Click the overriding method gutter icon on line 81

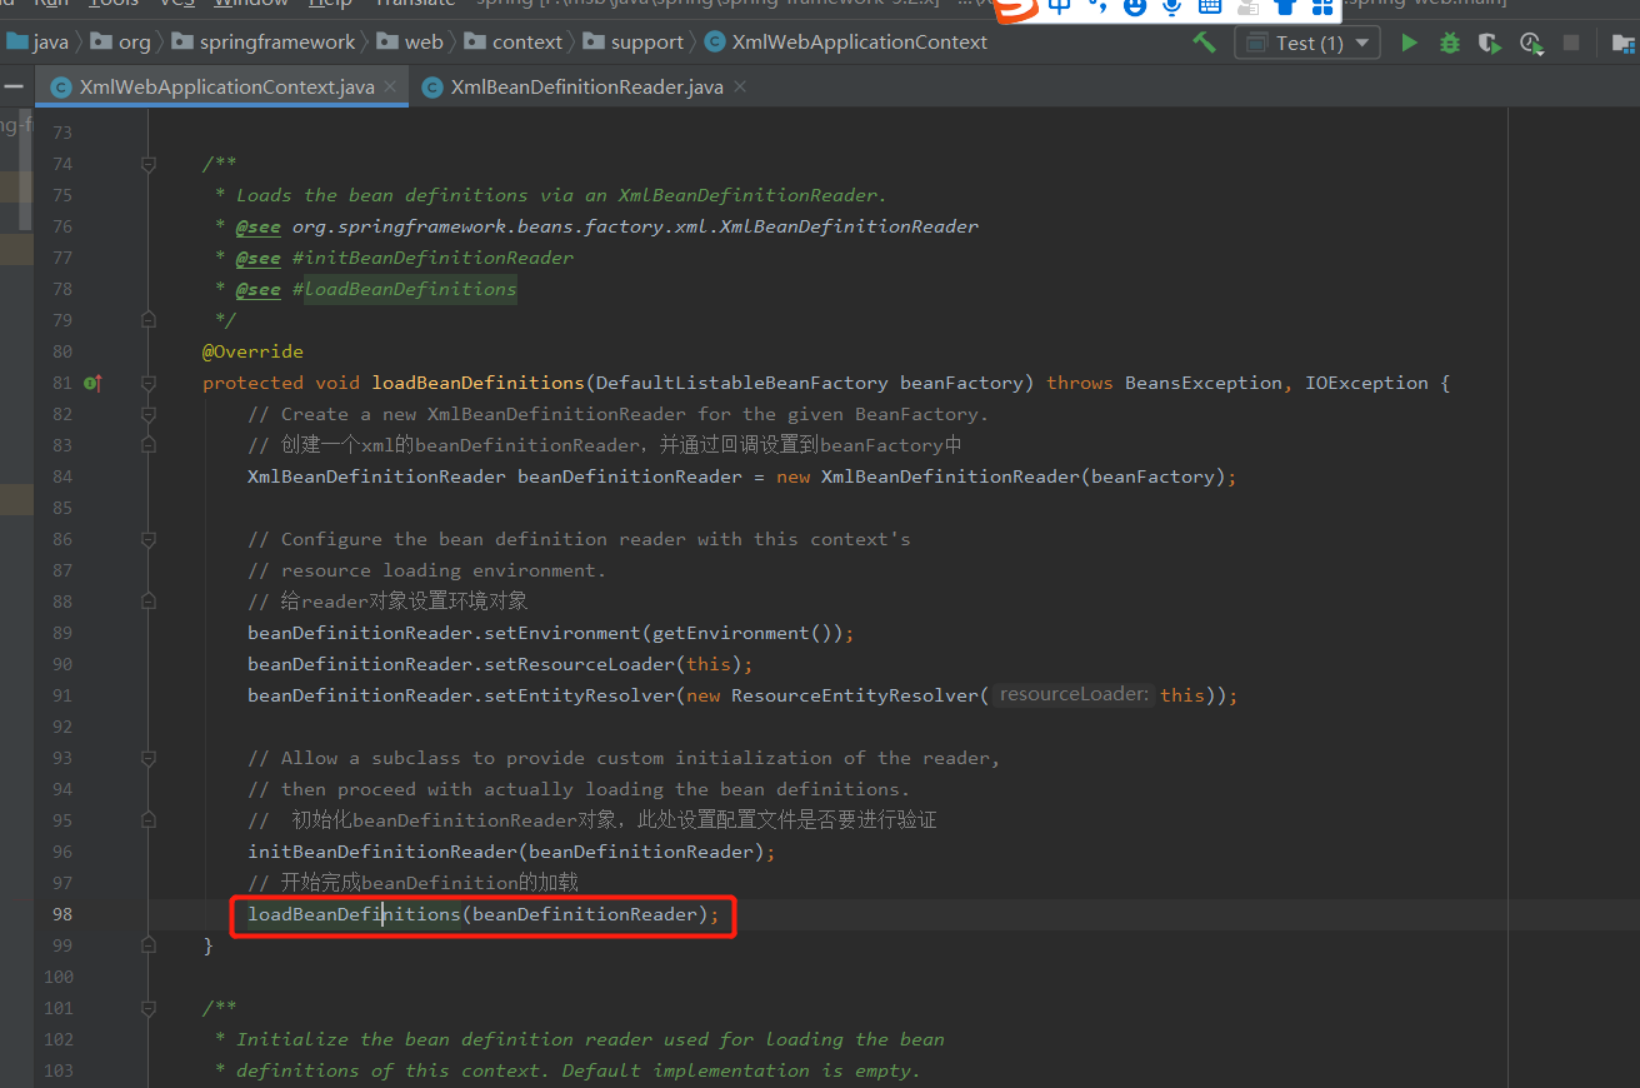pyautogui.click(x=91, y=382)
